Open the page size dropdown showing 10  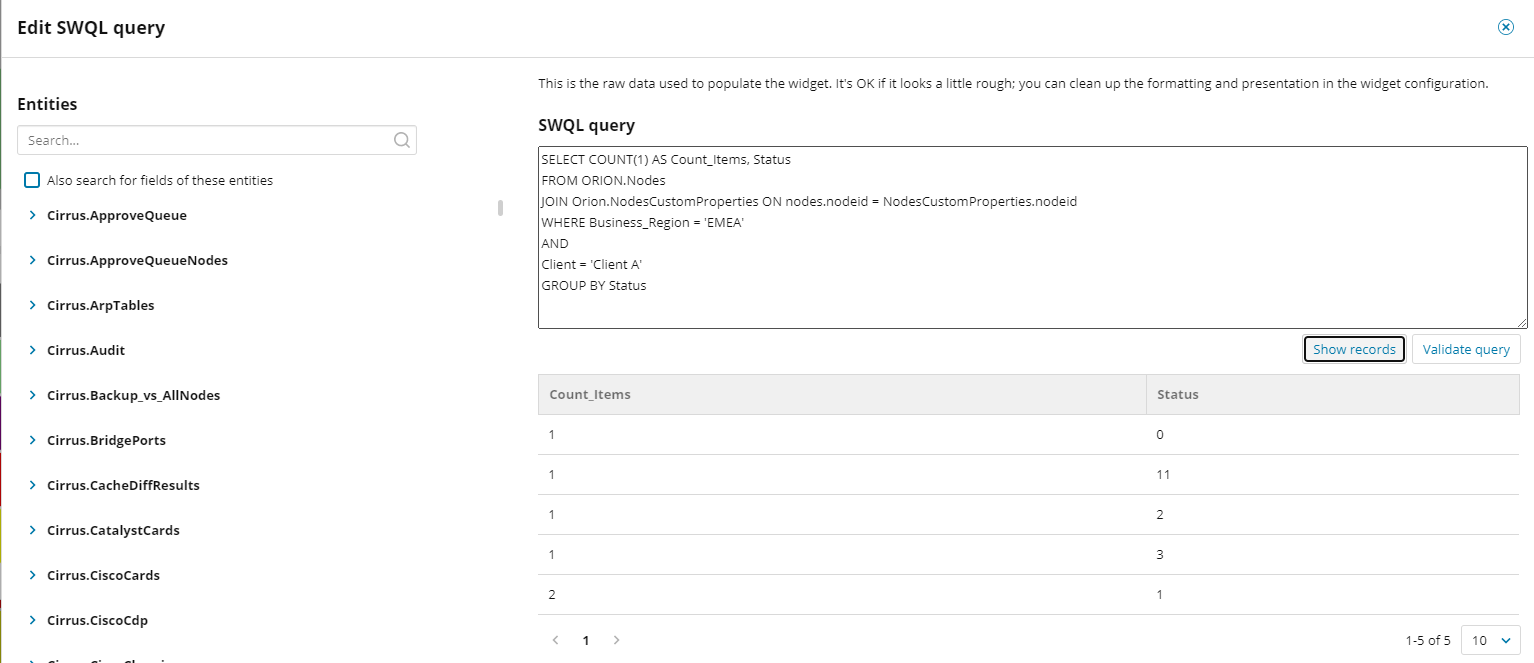(1490, 640)
